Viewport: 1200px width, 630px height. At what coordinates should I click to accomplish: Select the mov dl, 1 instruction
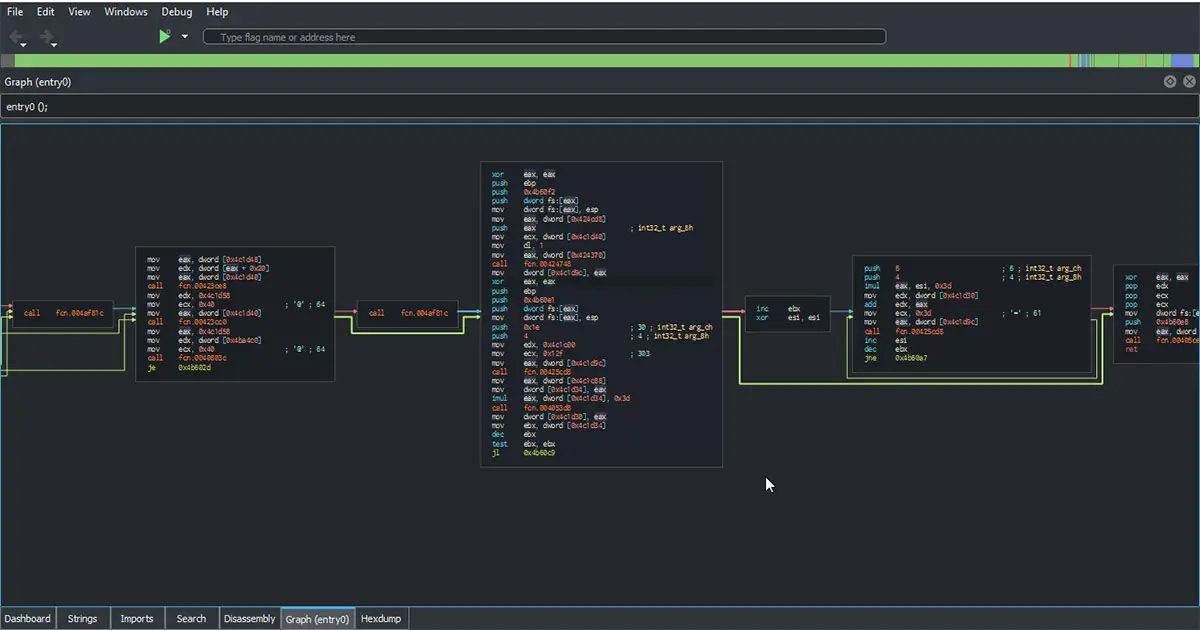coord(515,245)
